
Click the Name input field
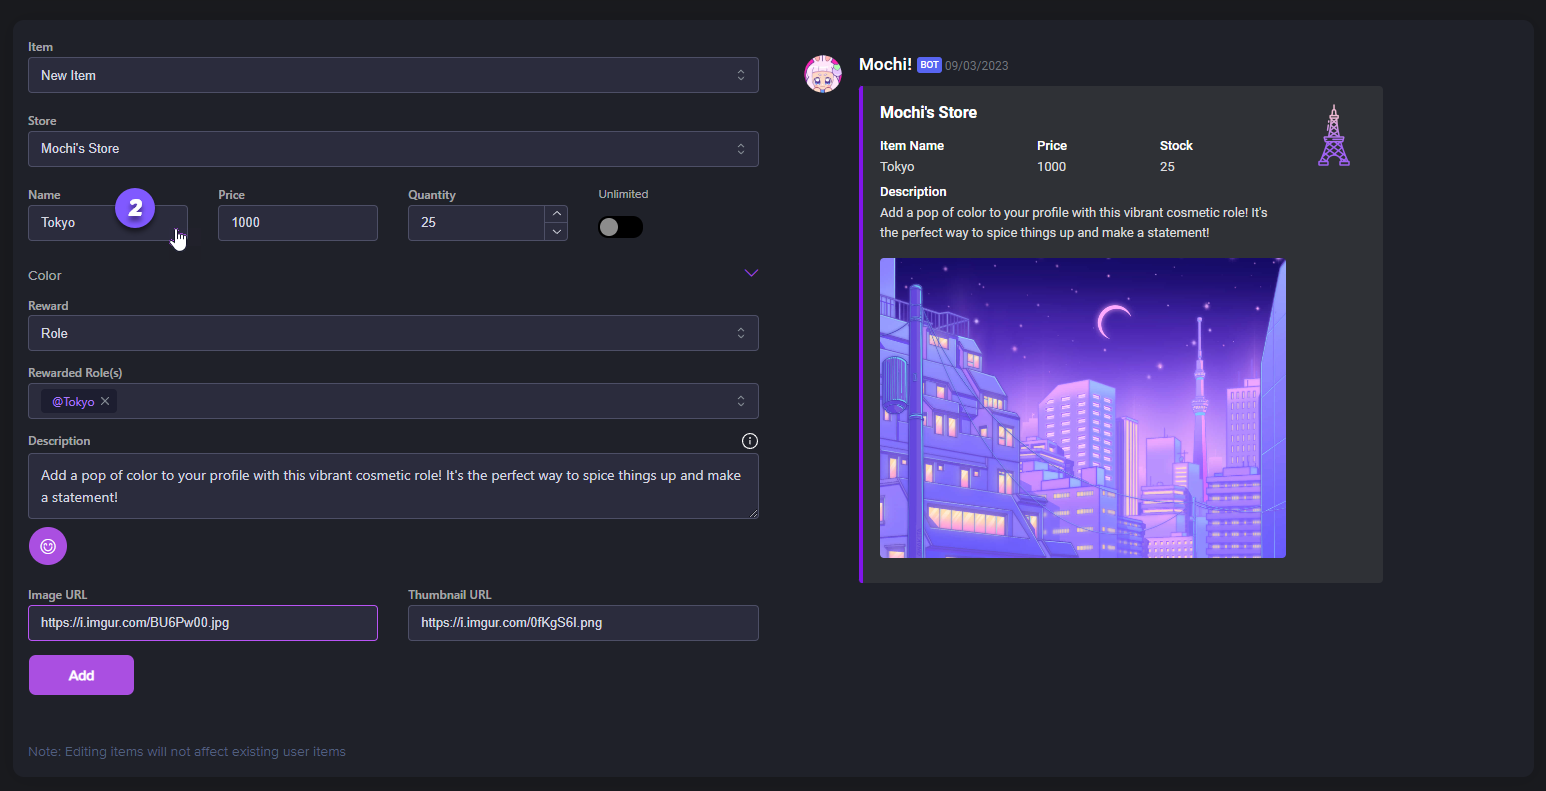coord(75,223)
